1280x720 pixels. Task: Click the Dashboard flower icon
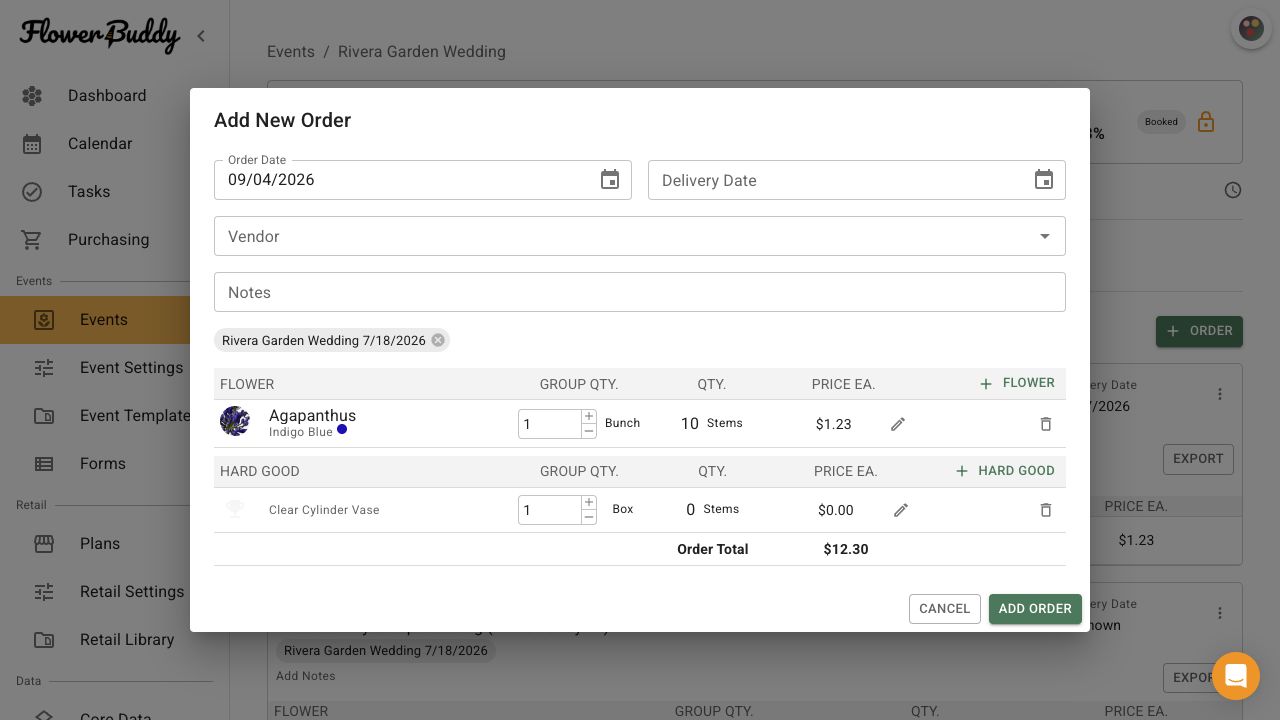click(x=32, y=96)
